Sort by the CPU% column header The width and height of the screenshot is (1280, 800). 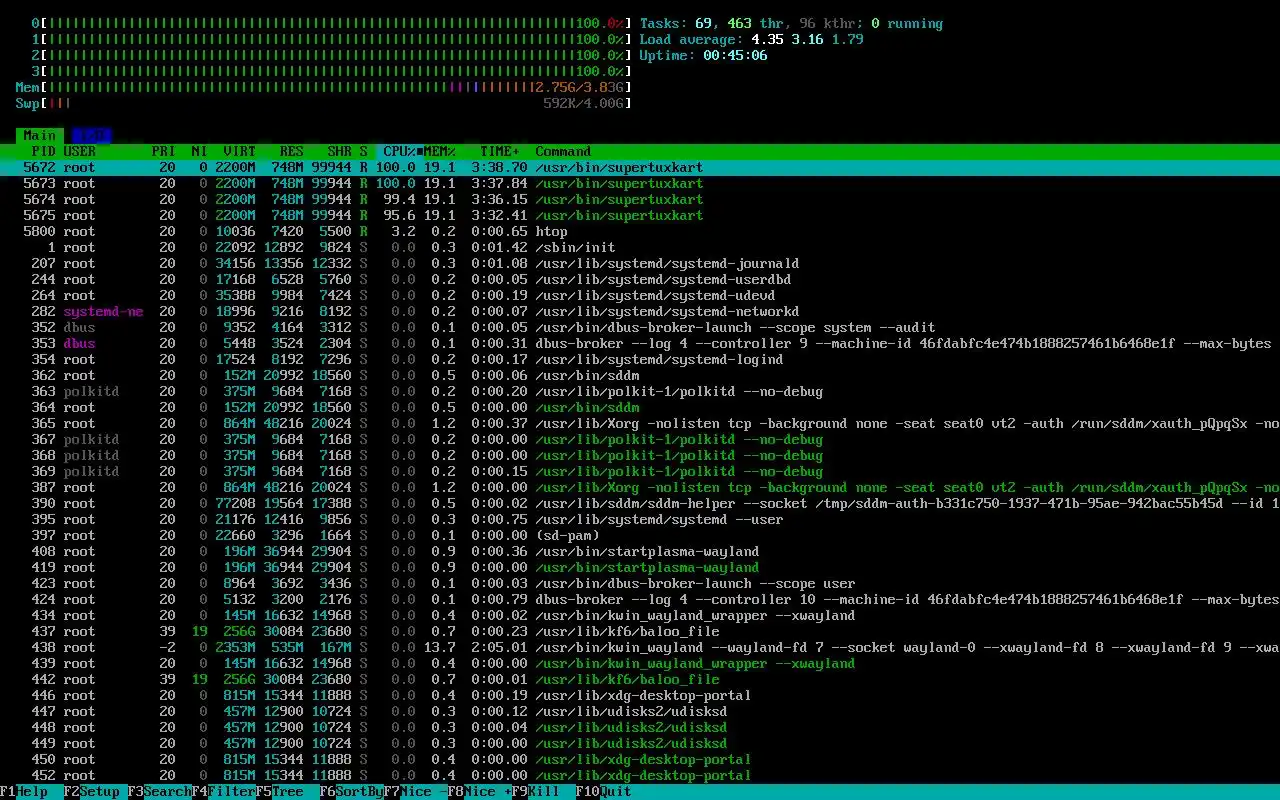pyautogui.click(x=400, y=151)
